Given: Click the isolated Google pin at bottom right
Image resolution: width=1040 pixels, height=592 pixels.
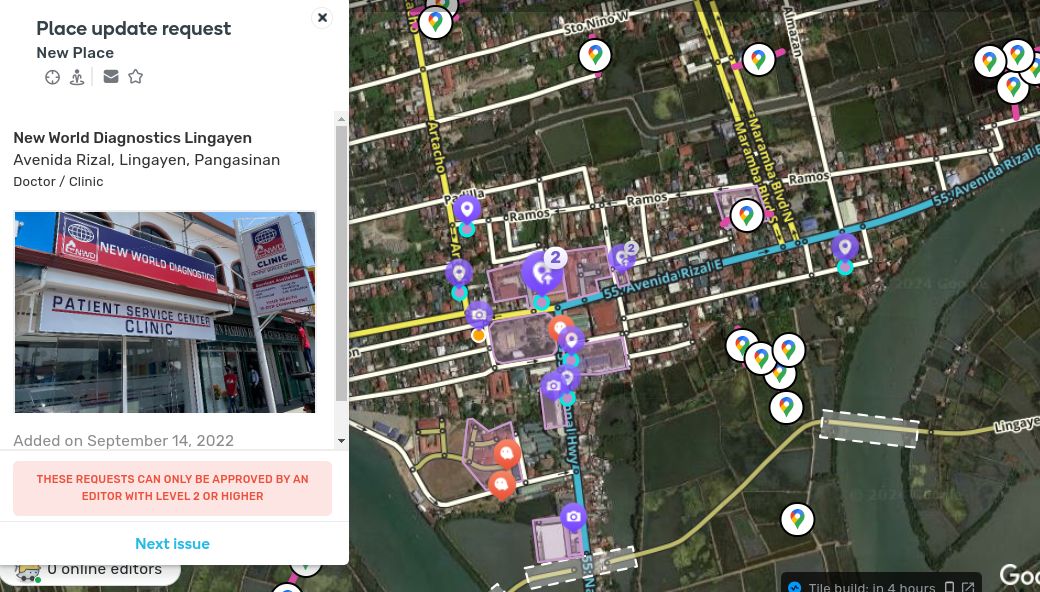Looking at the screenshot, I should (x=797, y=519).
